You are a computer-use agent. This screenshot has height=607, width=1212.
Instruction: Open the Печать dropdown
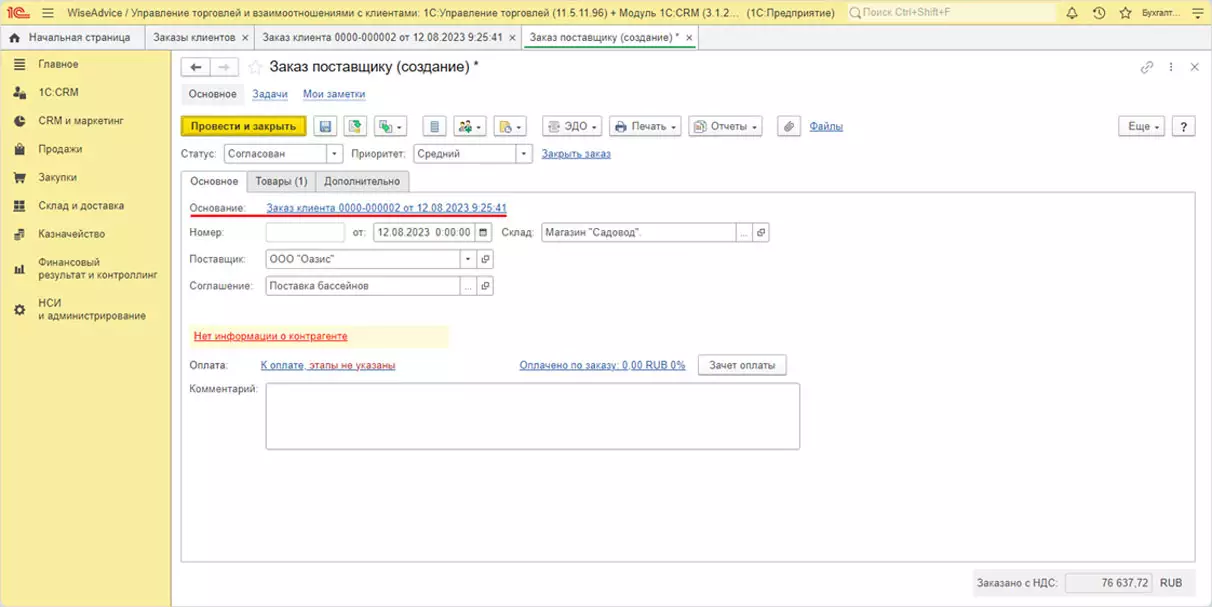click(645, 126)
